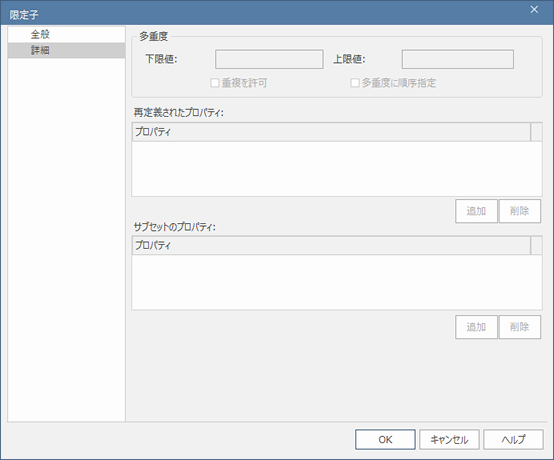Click empty area of サブセットのプロパティ list

(337, 282)
